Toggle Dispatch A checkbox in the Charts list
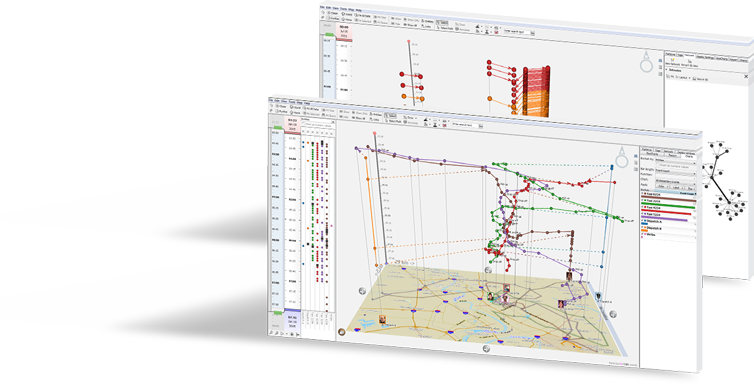This screenshot has height=384, width=754. [642, 220]
